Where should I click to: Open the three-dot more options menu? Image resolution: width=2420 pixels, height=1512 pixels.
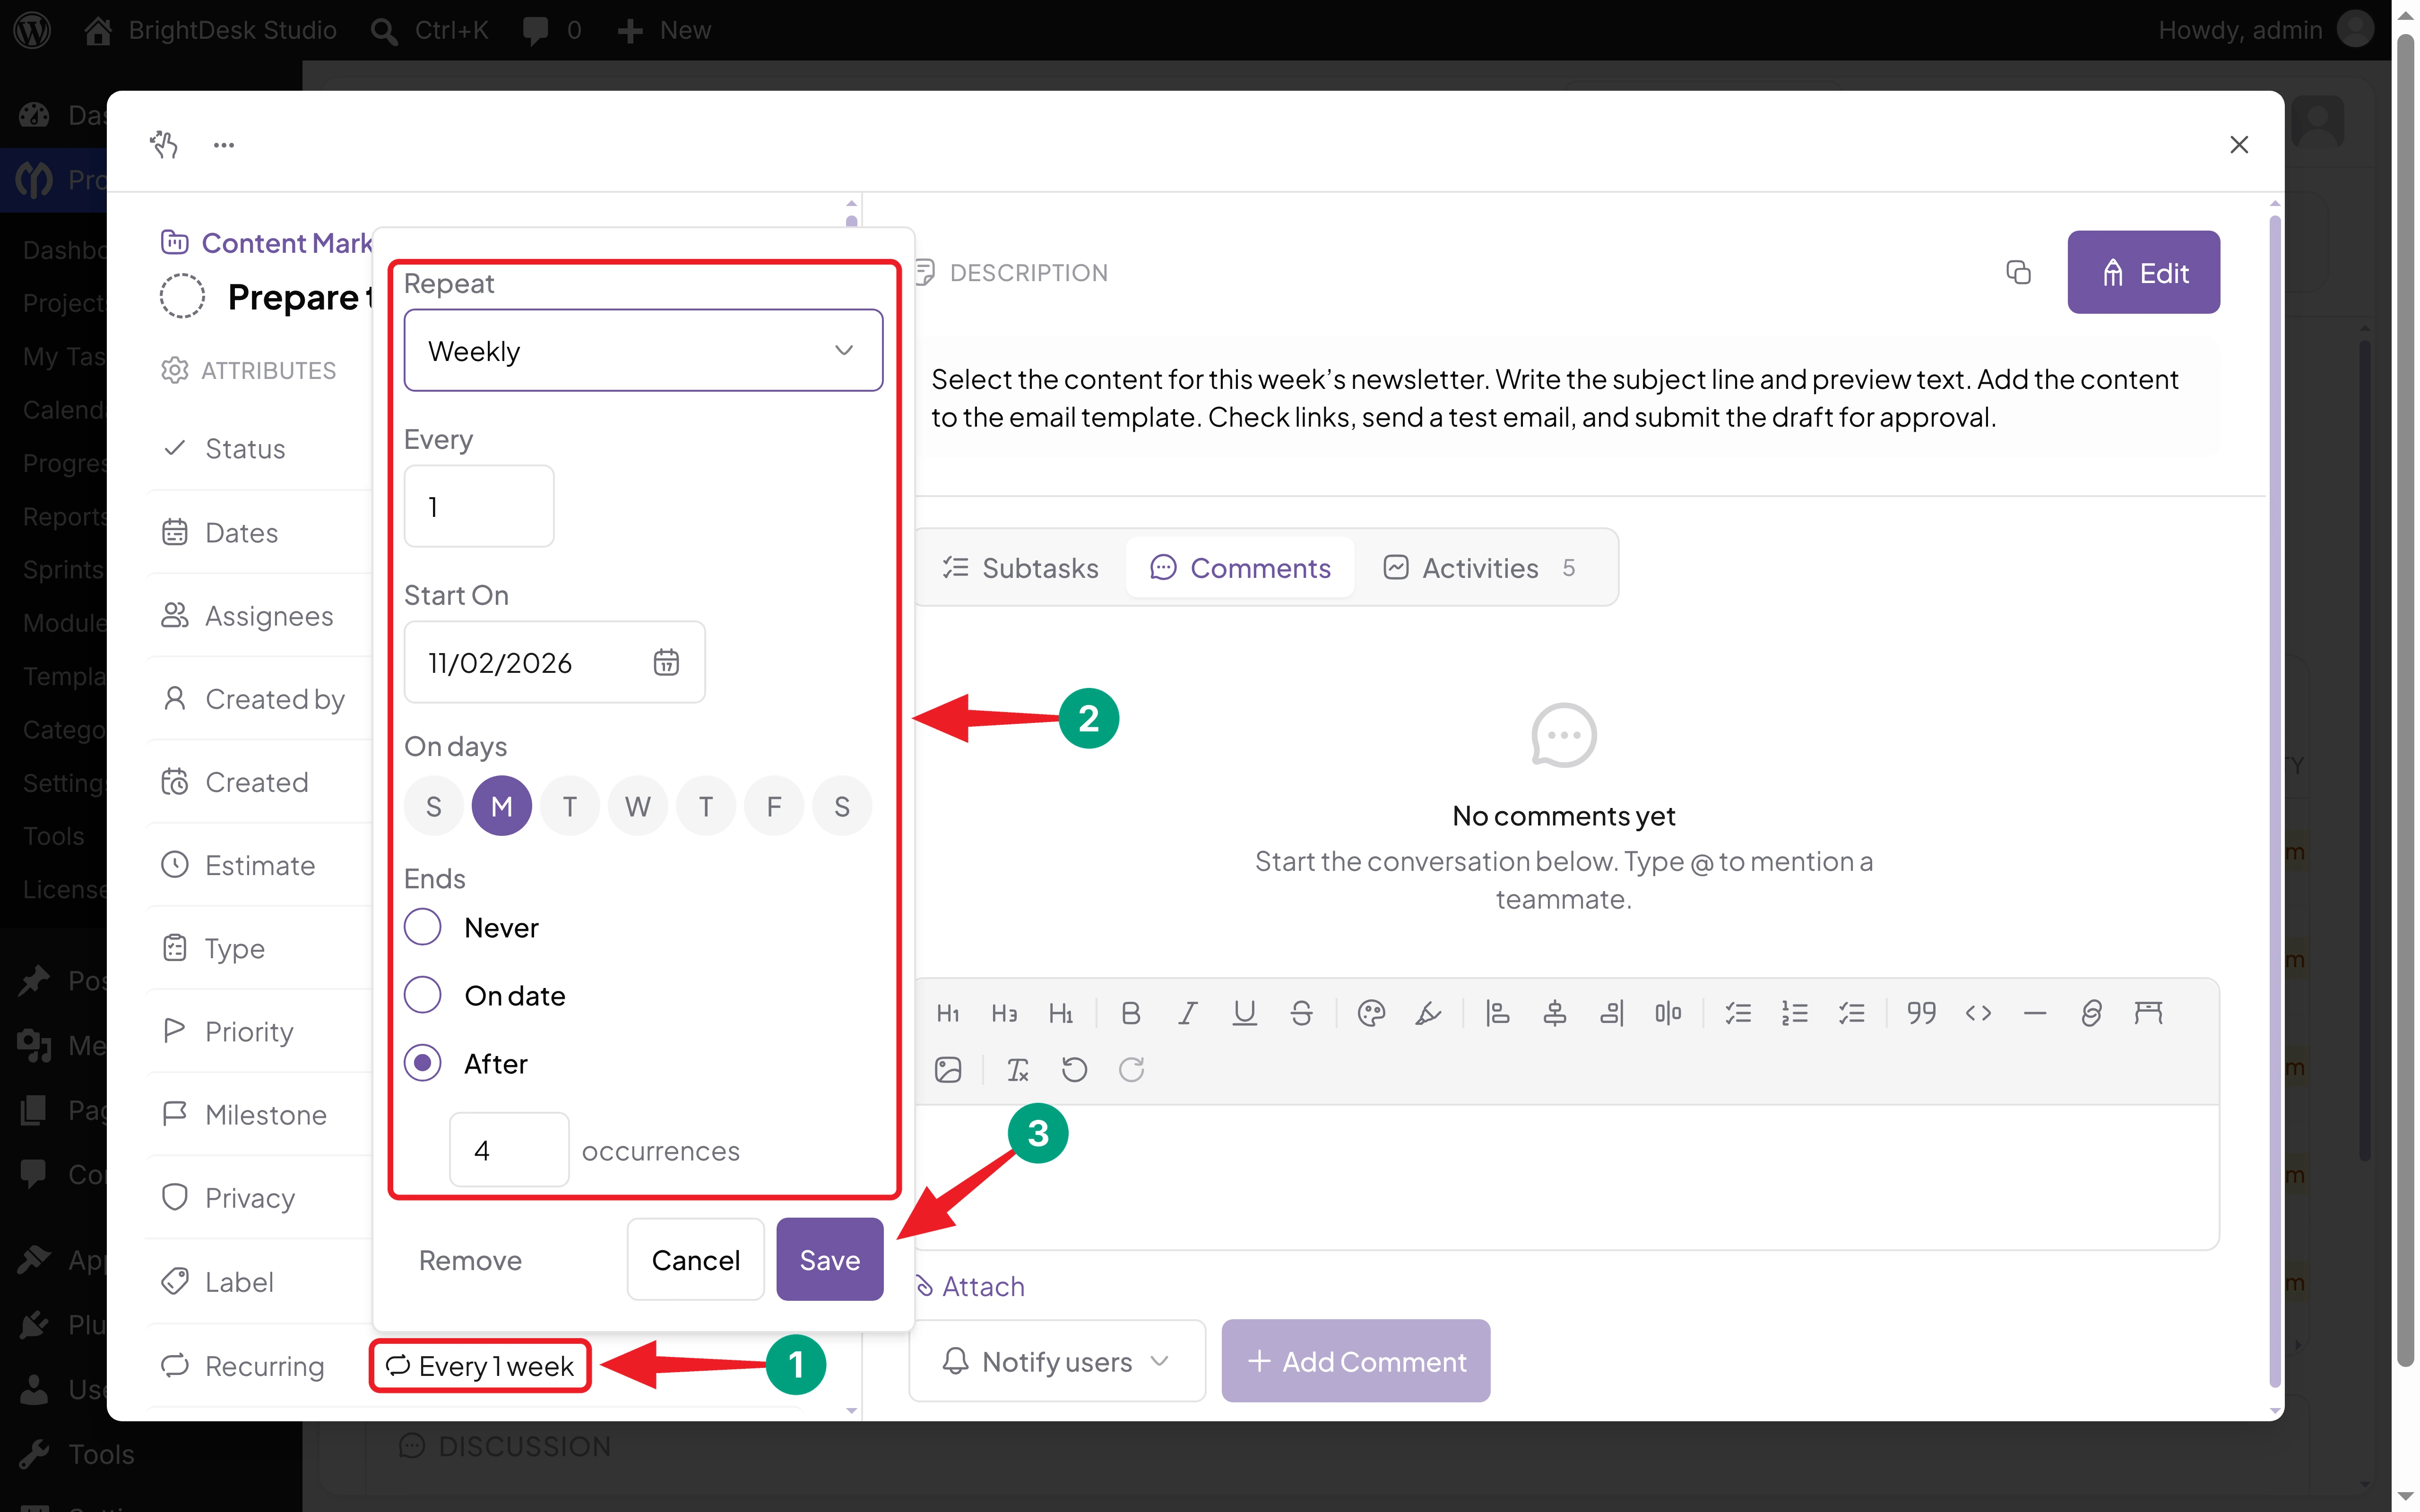tap(224, 145)
